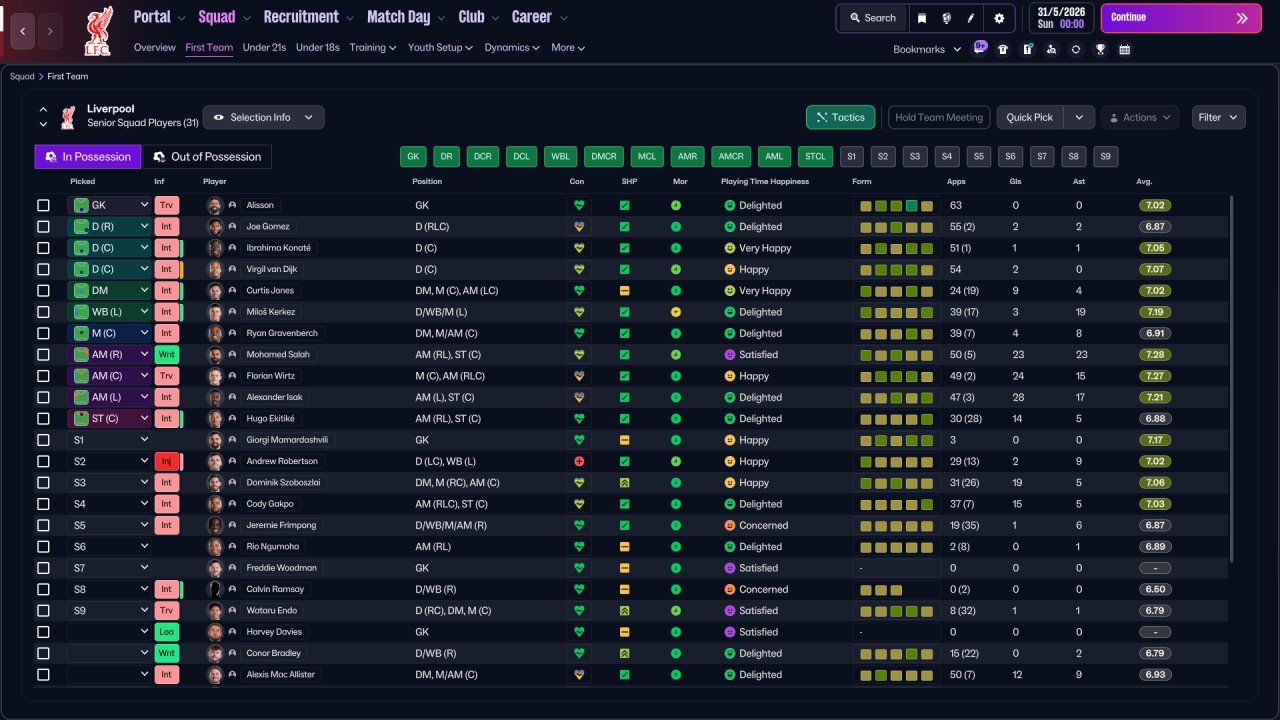Click the Trv info badge for Alisson
Image resolution: width=1280 pixels, height=720 pixels.
[x=167, y=205]
